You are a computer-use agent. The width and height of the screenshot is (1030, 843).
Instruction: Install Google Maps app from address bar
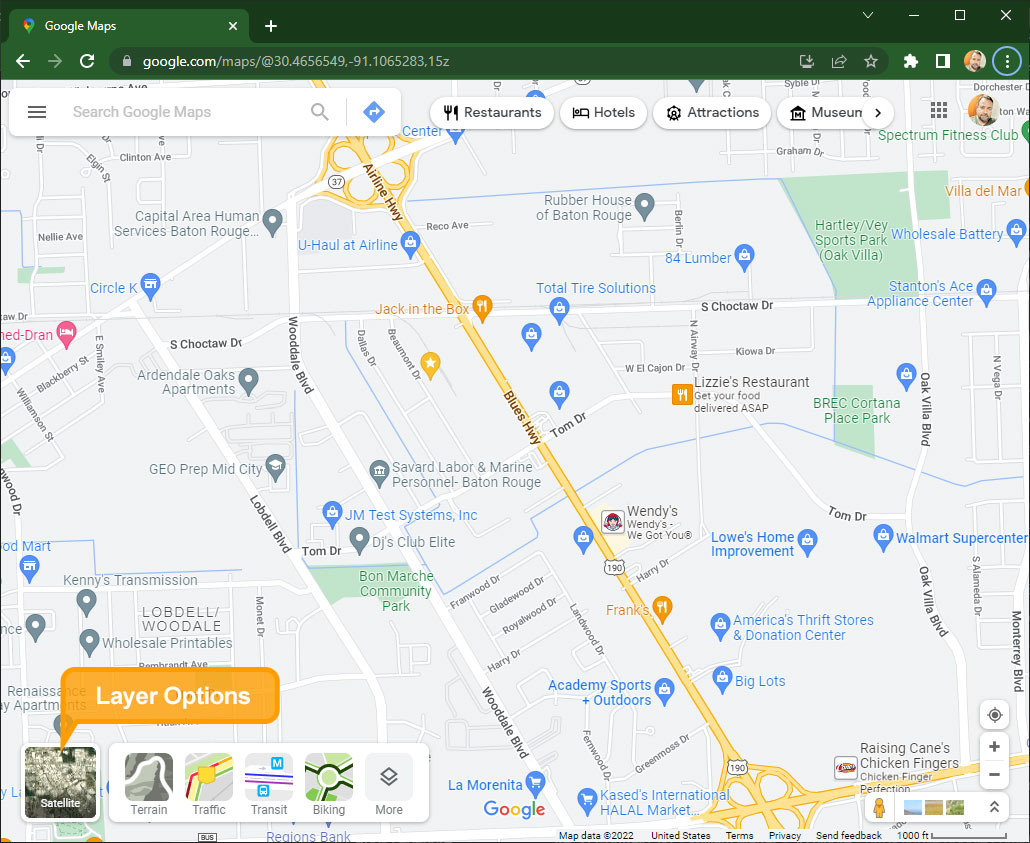(x=807, y=61)
